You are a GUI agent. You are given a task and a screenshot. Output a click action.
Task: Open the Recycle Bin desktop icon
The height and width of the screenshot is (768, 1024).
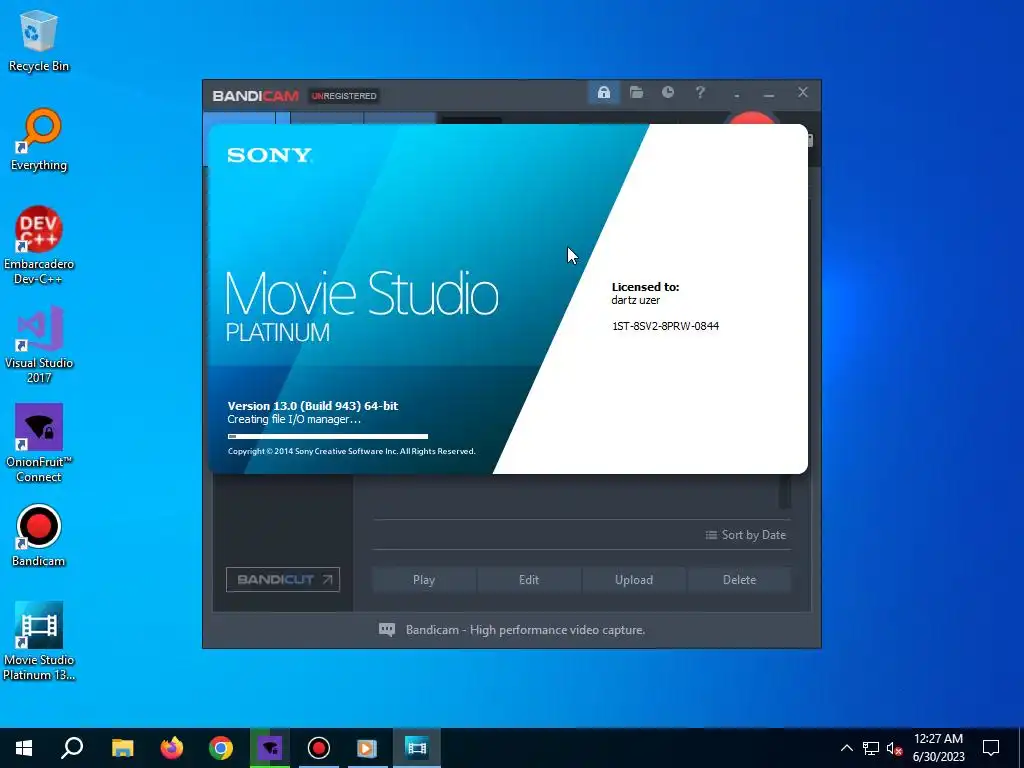pyautogui.click(x=39, y=40)
